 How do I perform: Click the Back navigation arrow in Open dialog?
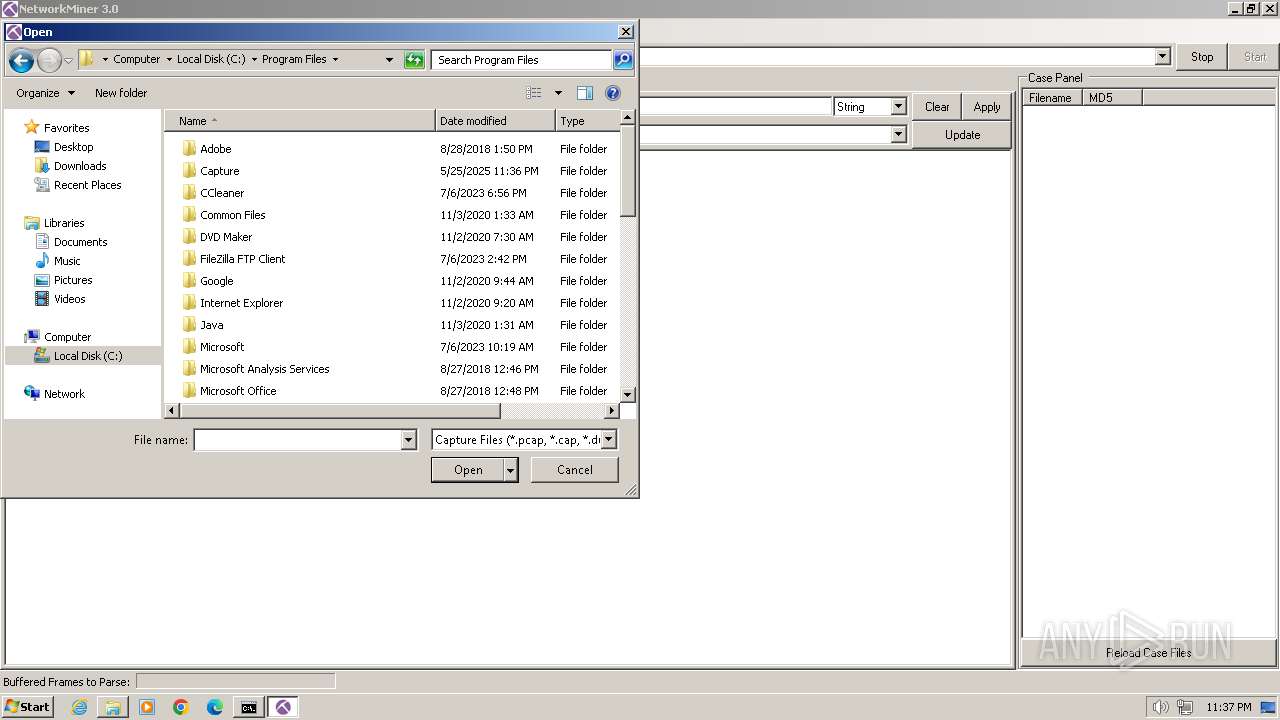pos(21,60)
